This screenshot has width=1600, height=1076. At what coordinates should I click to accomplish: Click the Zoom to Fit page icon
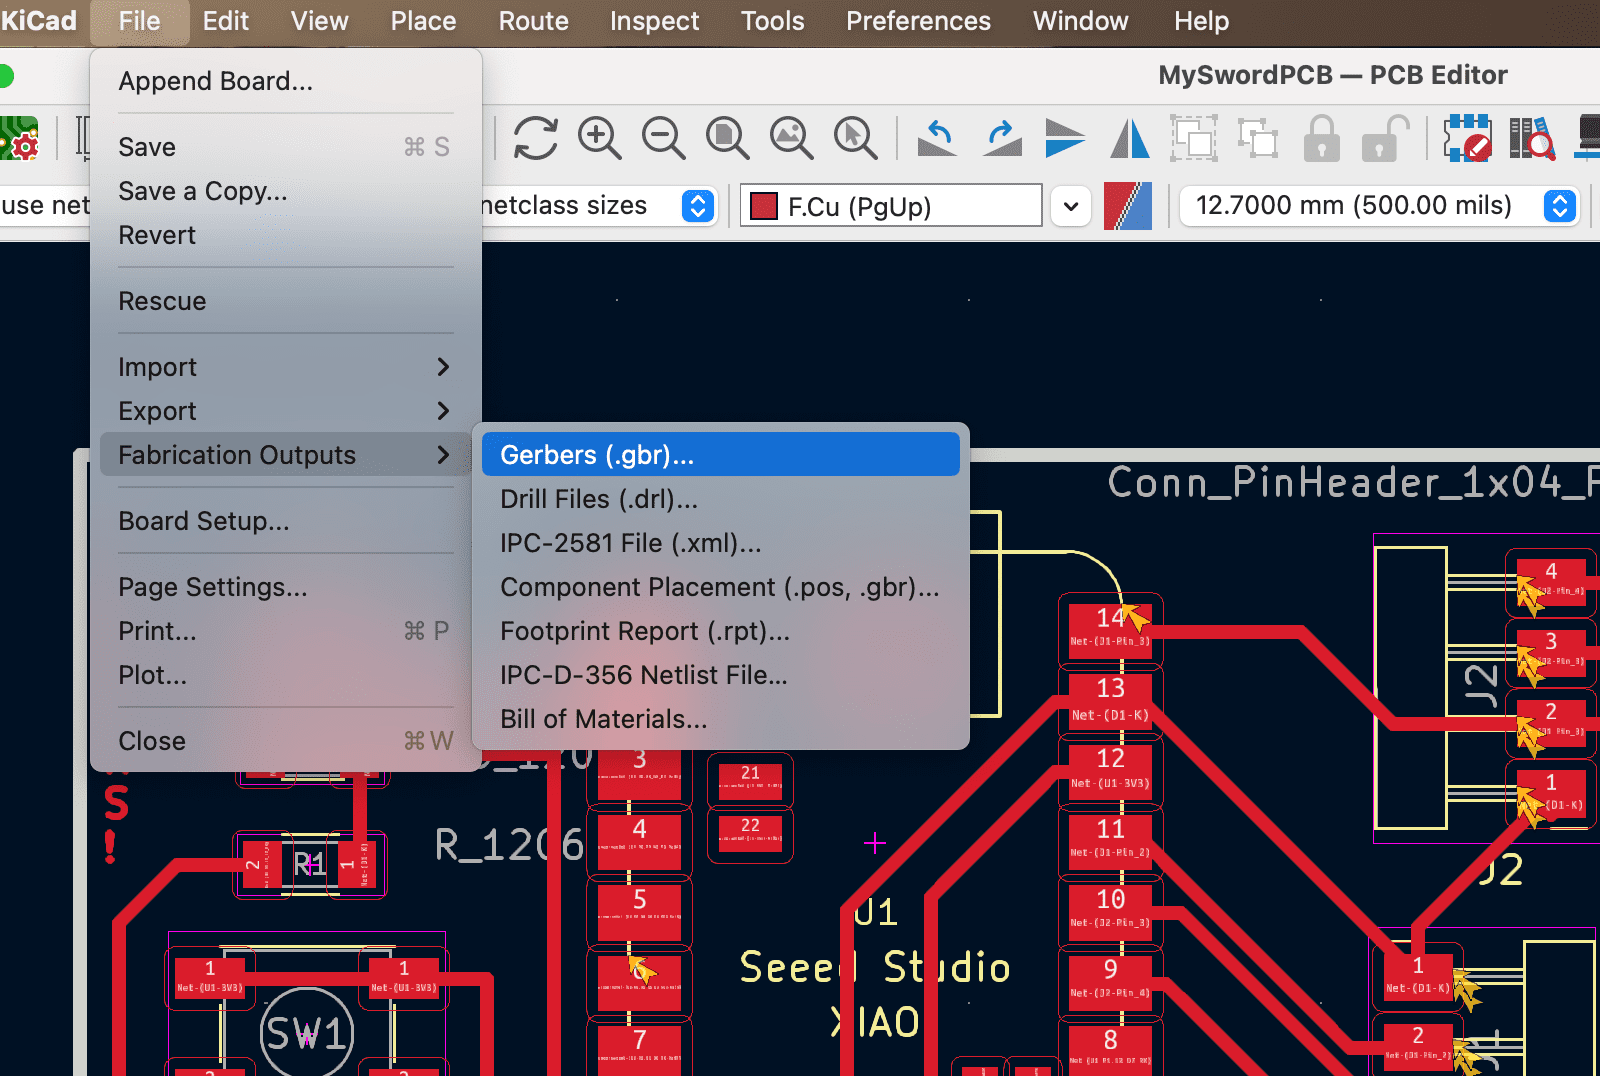pos(728,138)
